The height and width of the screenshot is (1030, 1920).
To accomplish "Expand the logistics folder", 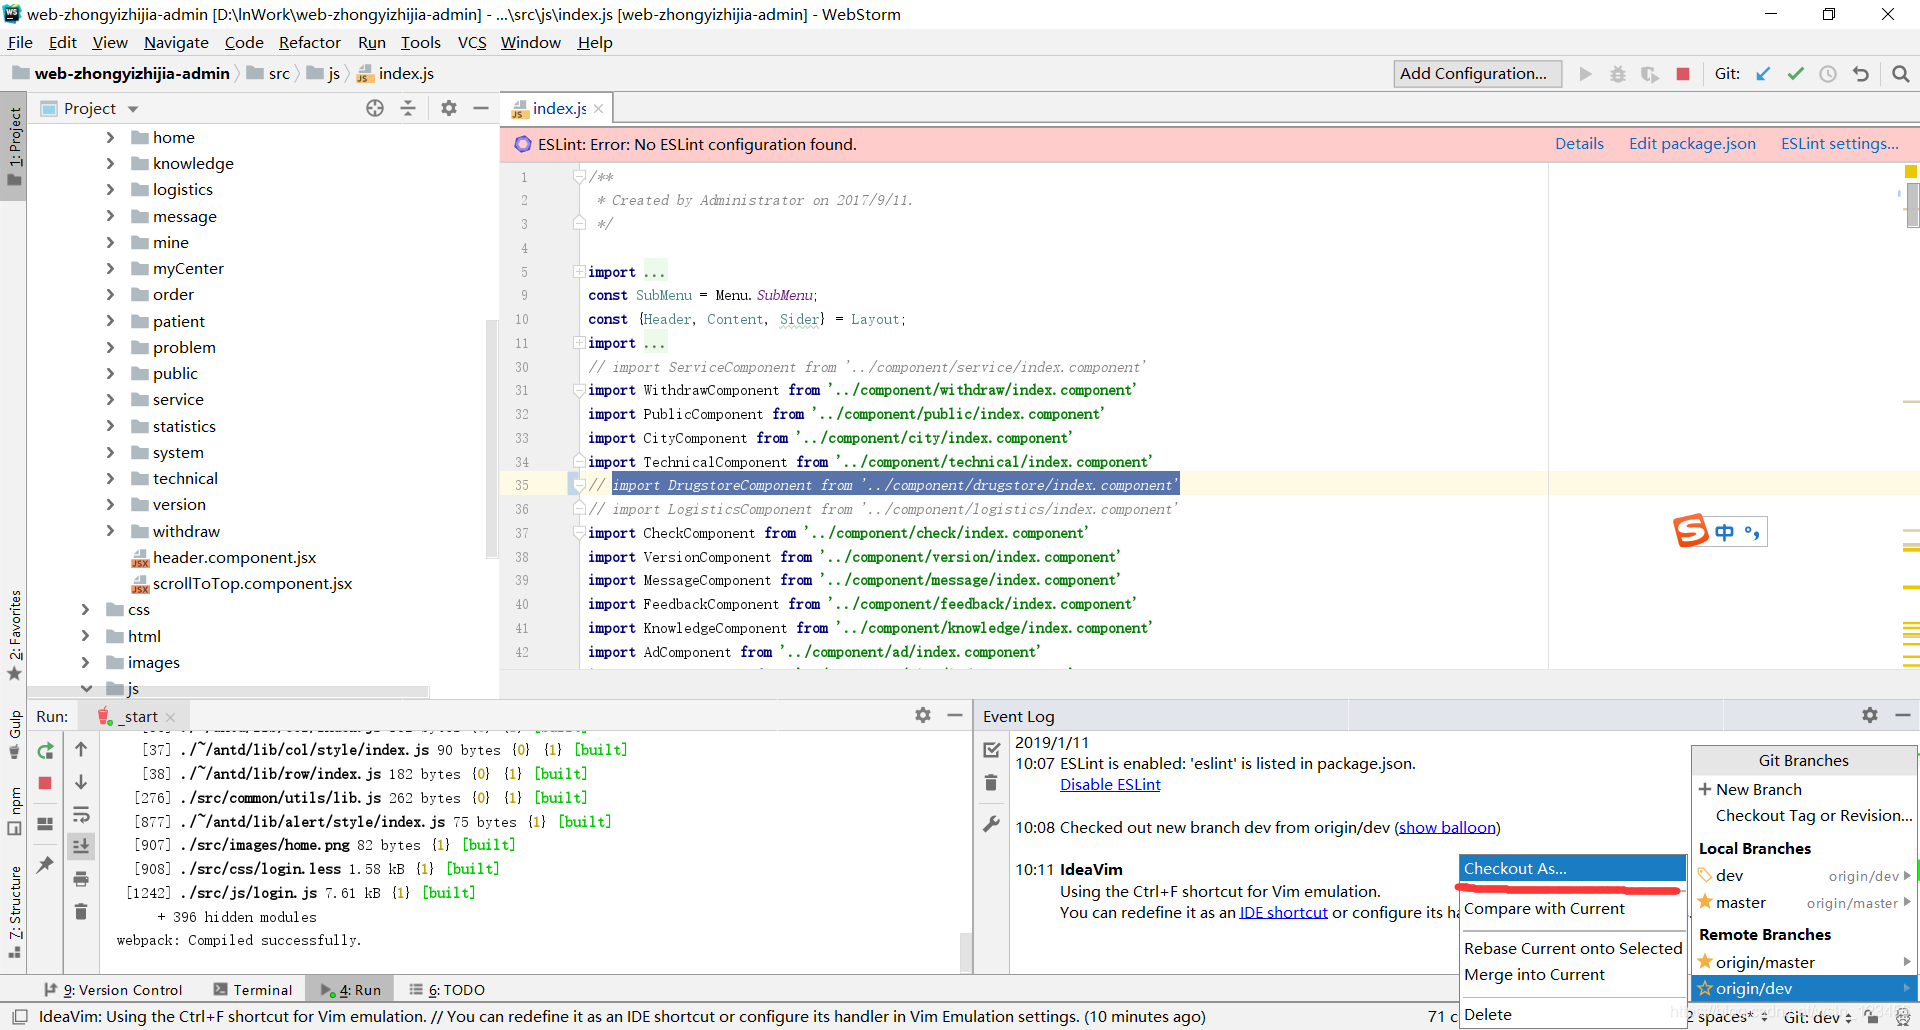I will click(x=110, y=189).
